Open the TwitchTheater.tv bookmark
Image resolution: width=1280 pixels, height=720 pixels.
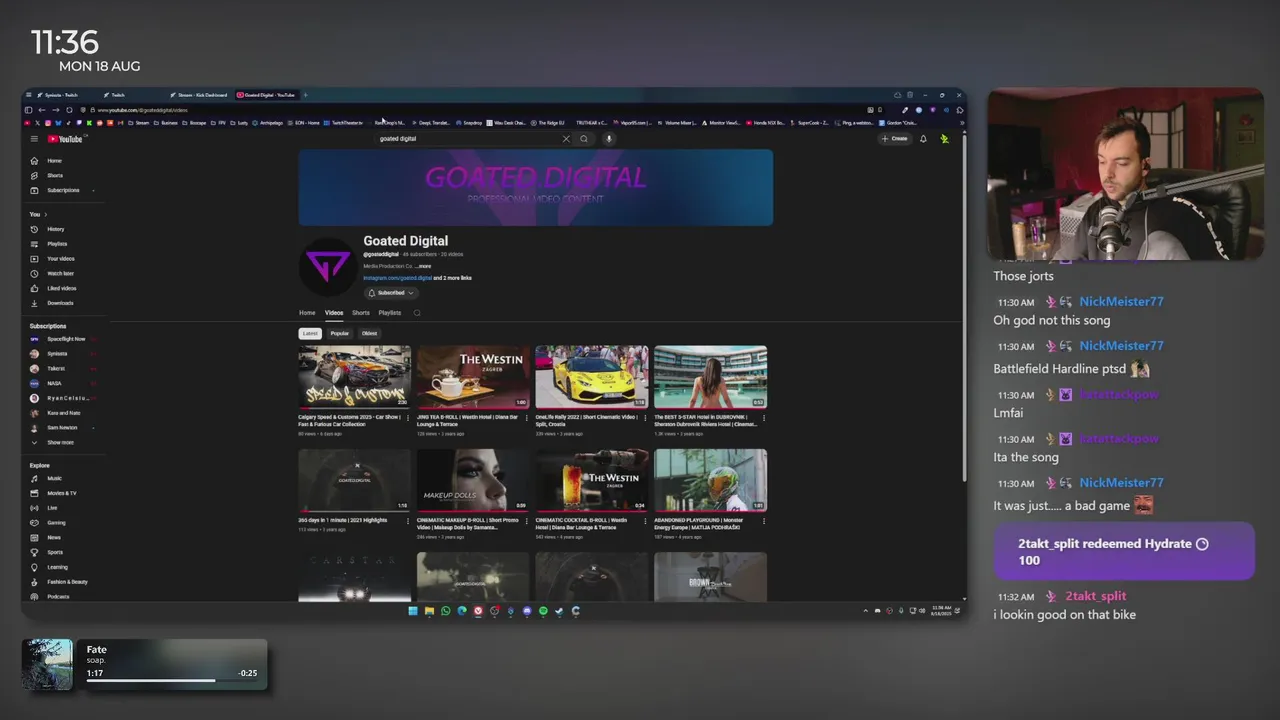[343, 123]
